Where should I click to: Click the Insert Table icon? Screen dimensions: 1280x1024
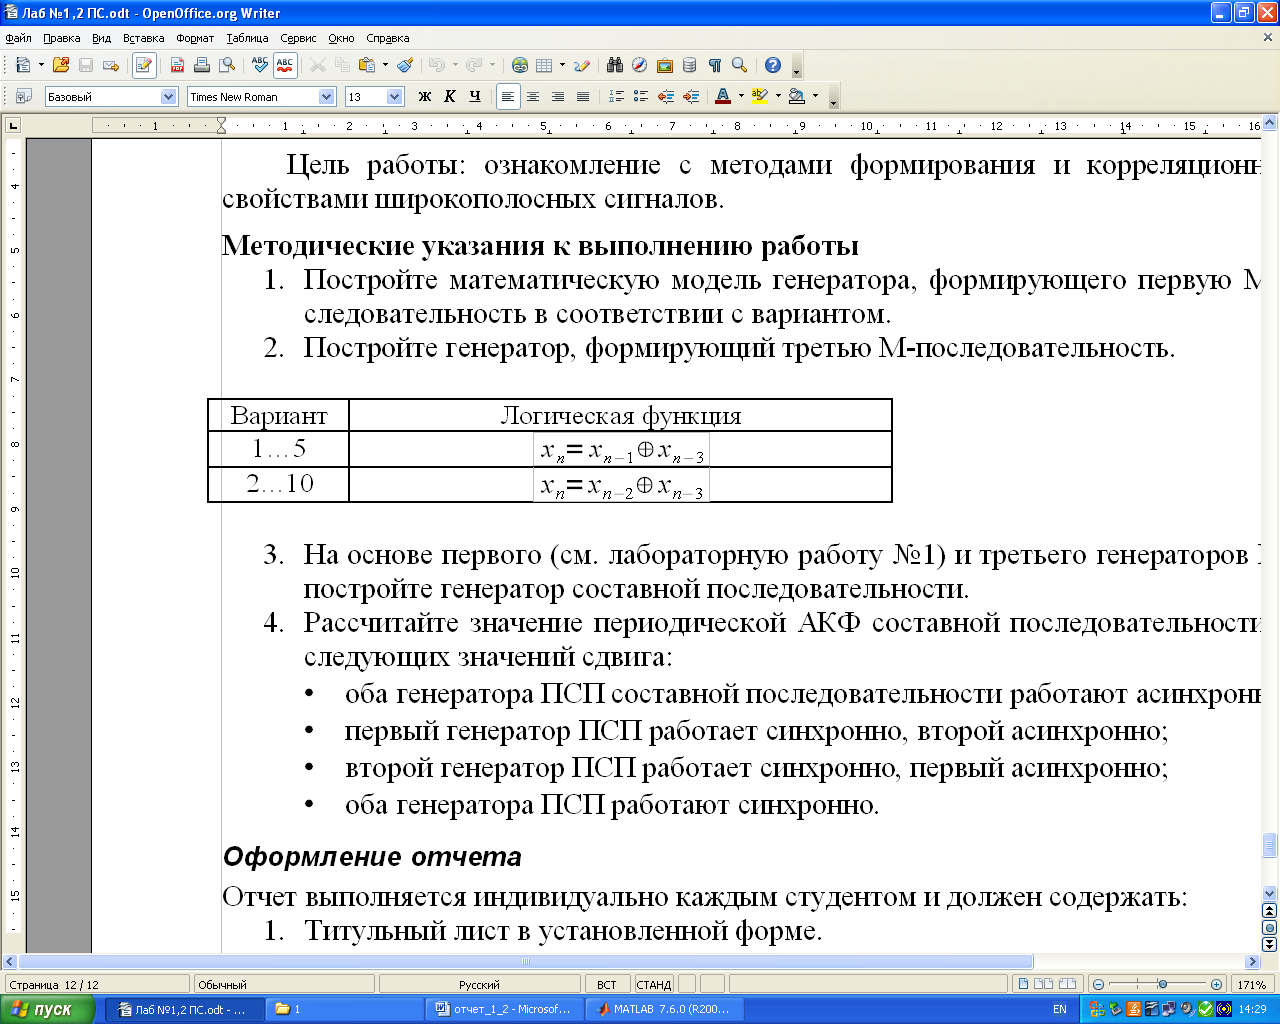[544, 65]
